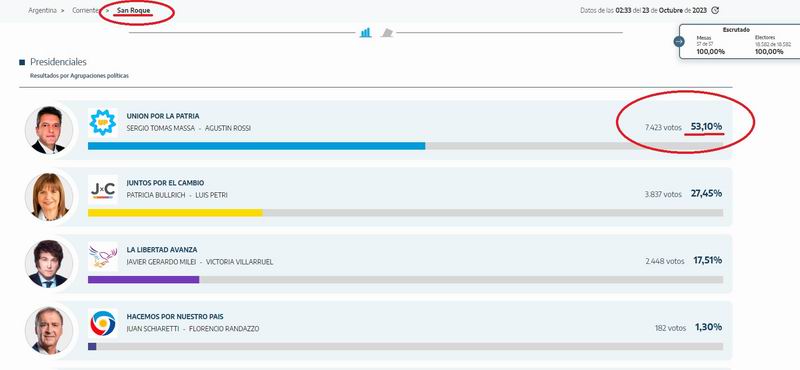The width and height of the screenshot is (800, 370).
Task: Click the '2.448 votos' count
Action: (x=665, y=261)
